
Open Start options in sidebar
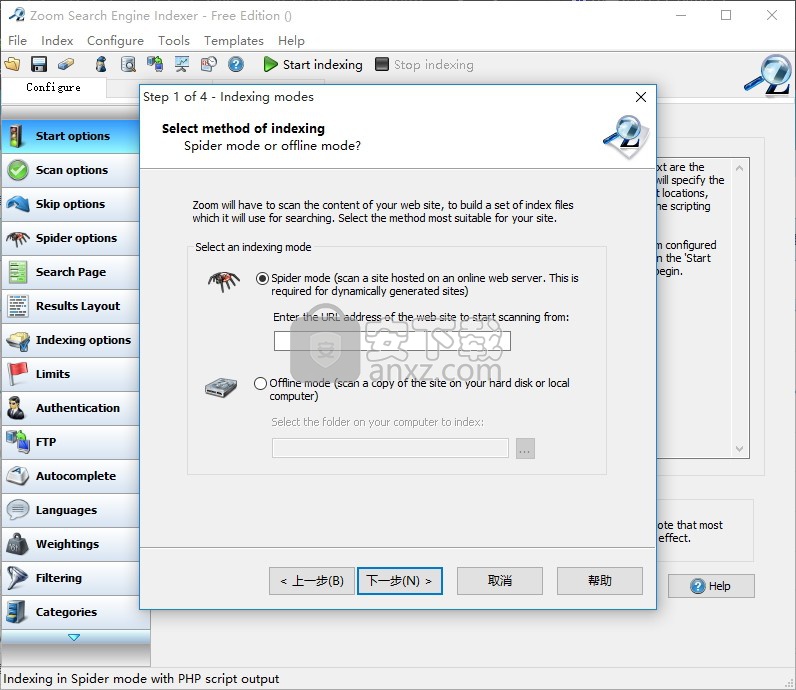pyautogui.click(x=71, y=136)
